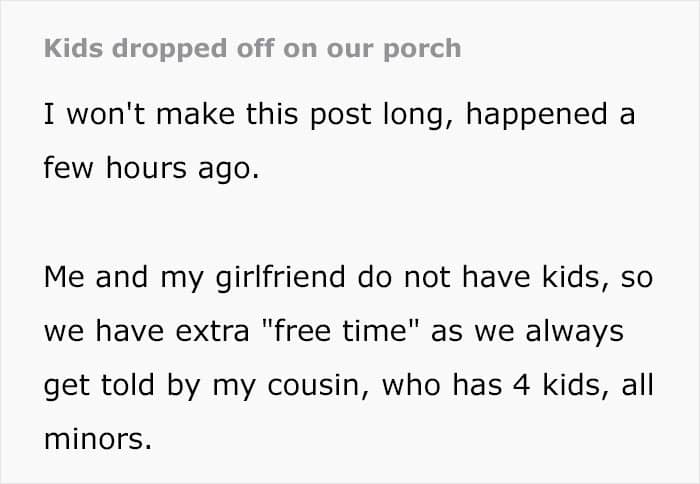This screenshot has height=484, width=700.
Task: Click the last word 'minors.'
Action: [98, 439]
